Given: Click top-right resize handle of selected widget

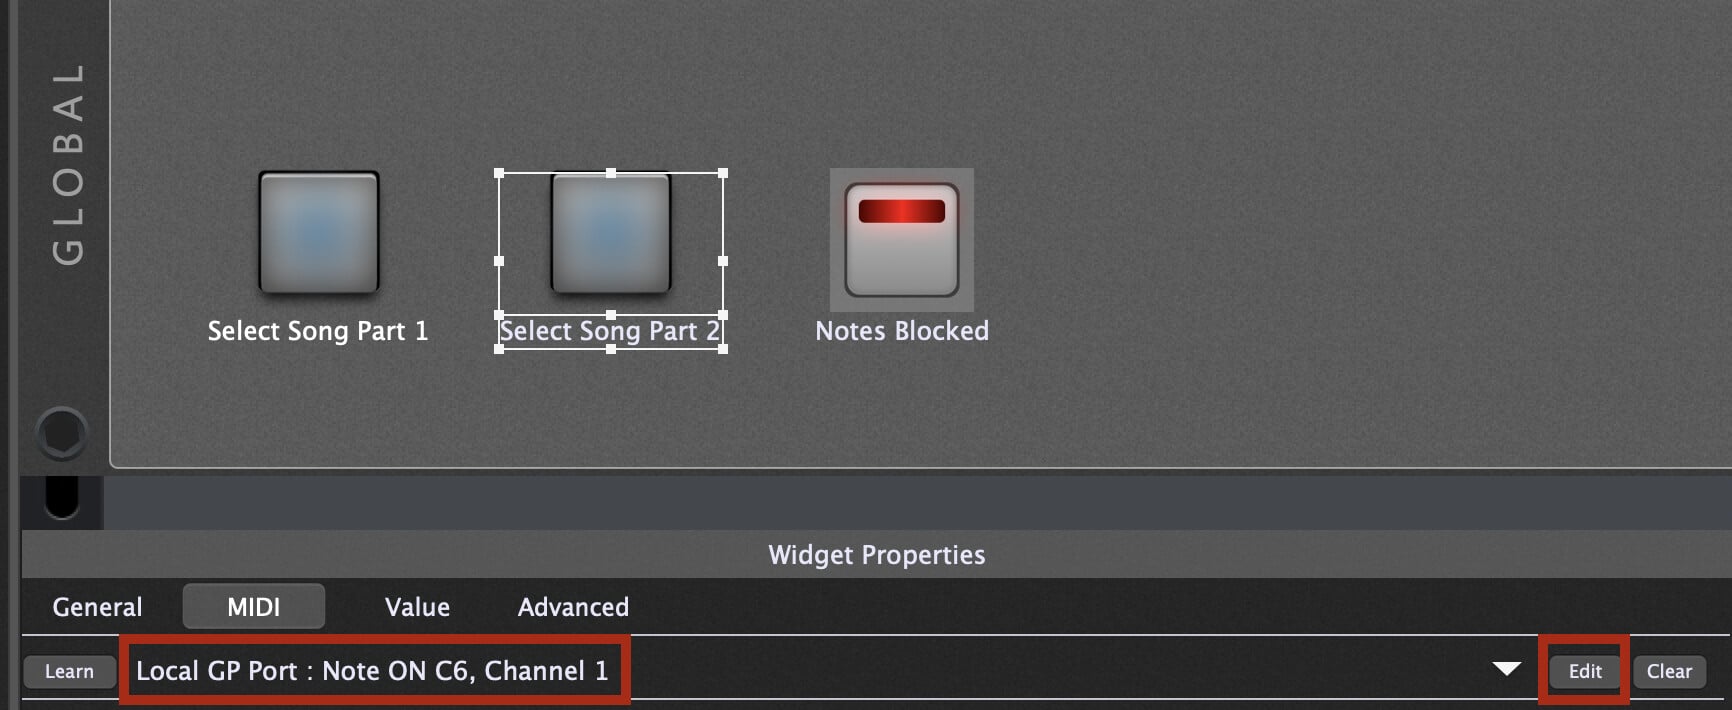Looking at the screenshot, I should click(x=722, y=174).
